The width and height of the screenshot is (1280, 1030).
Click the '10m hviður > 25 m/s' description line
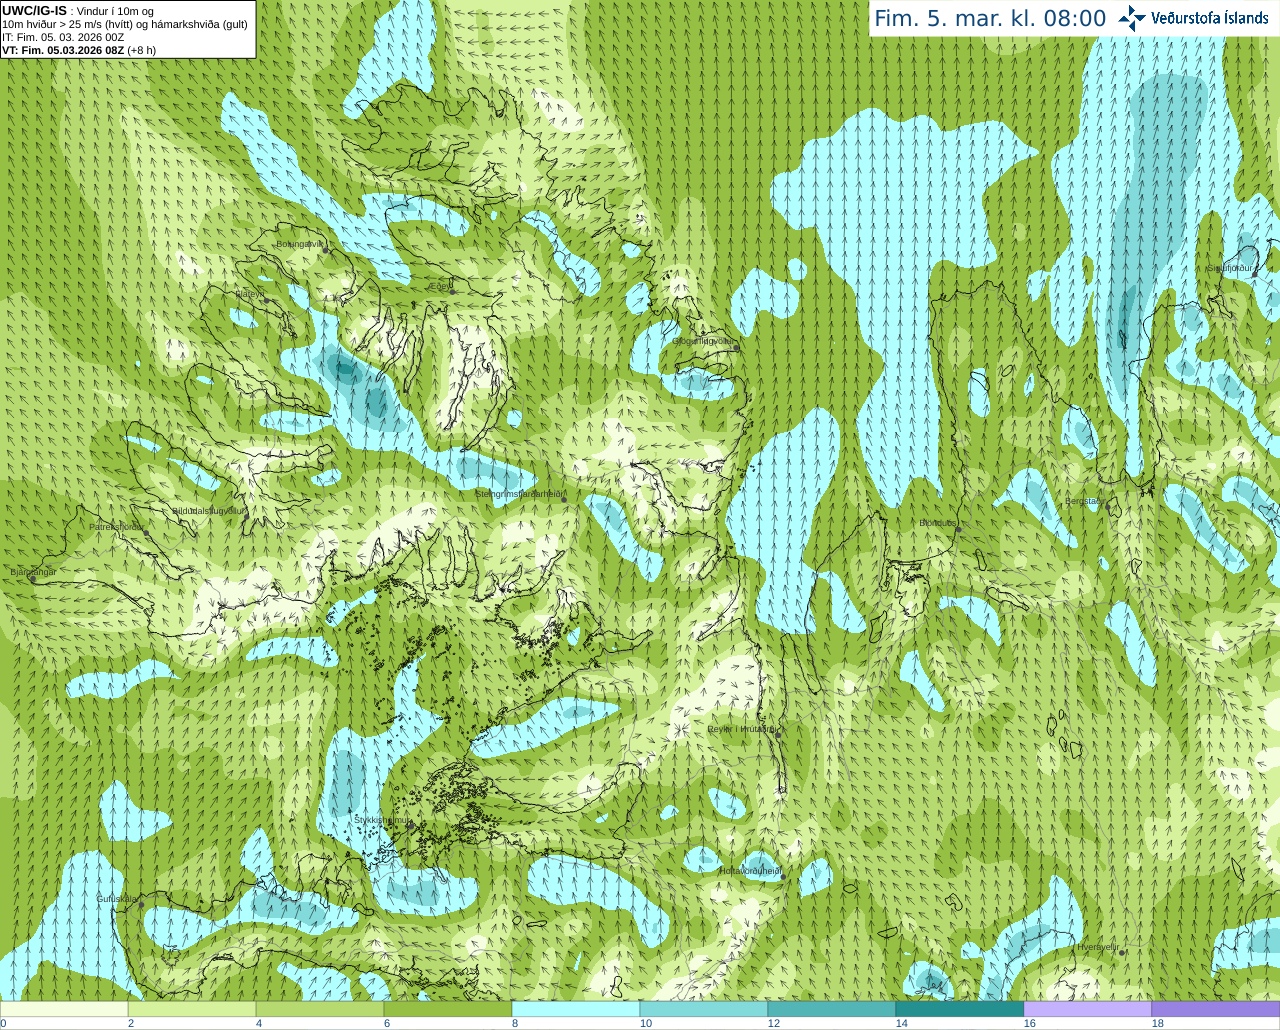click(125, 24)
